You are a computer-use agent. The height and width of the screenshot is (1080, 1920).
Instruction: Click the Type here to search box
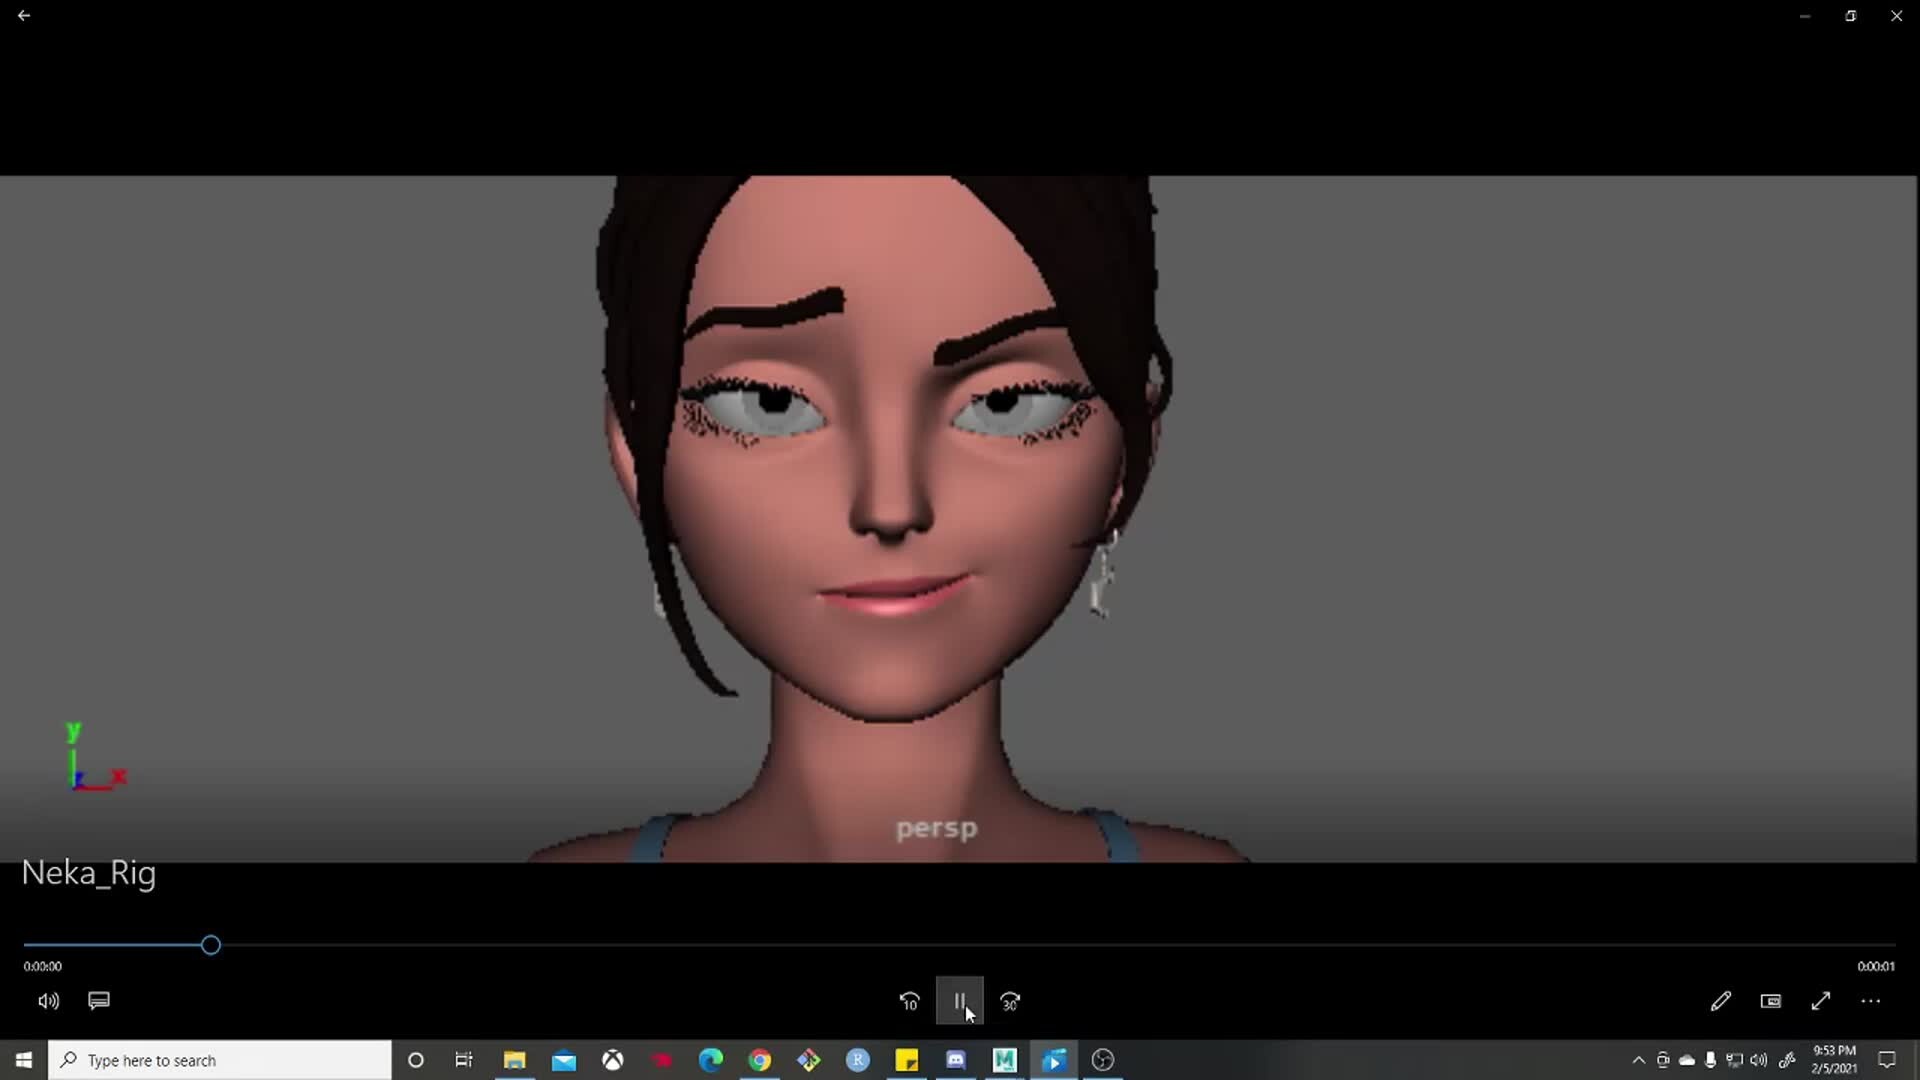click(220, 1060)
